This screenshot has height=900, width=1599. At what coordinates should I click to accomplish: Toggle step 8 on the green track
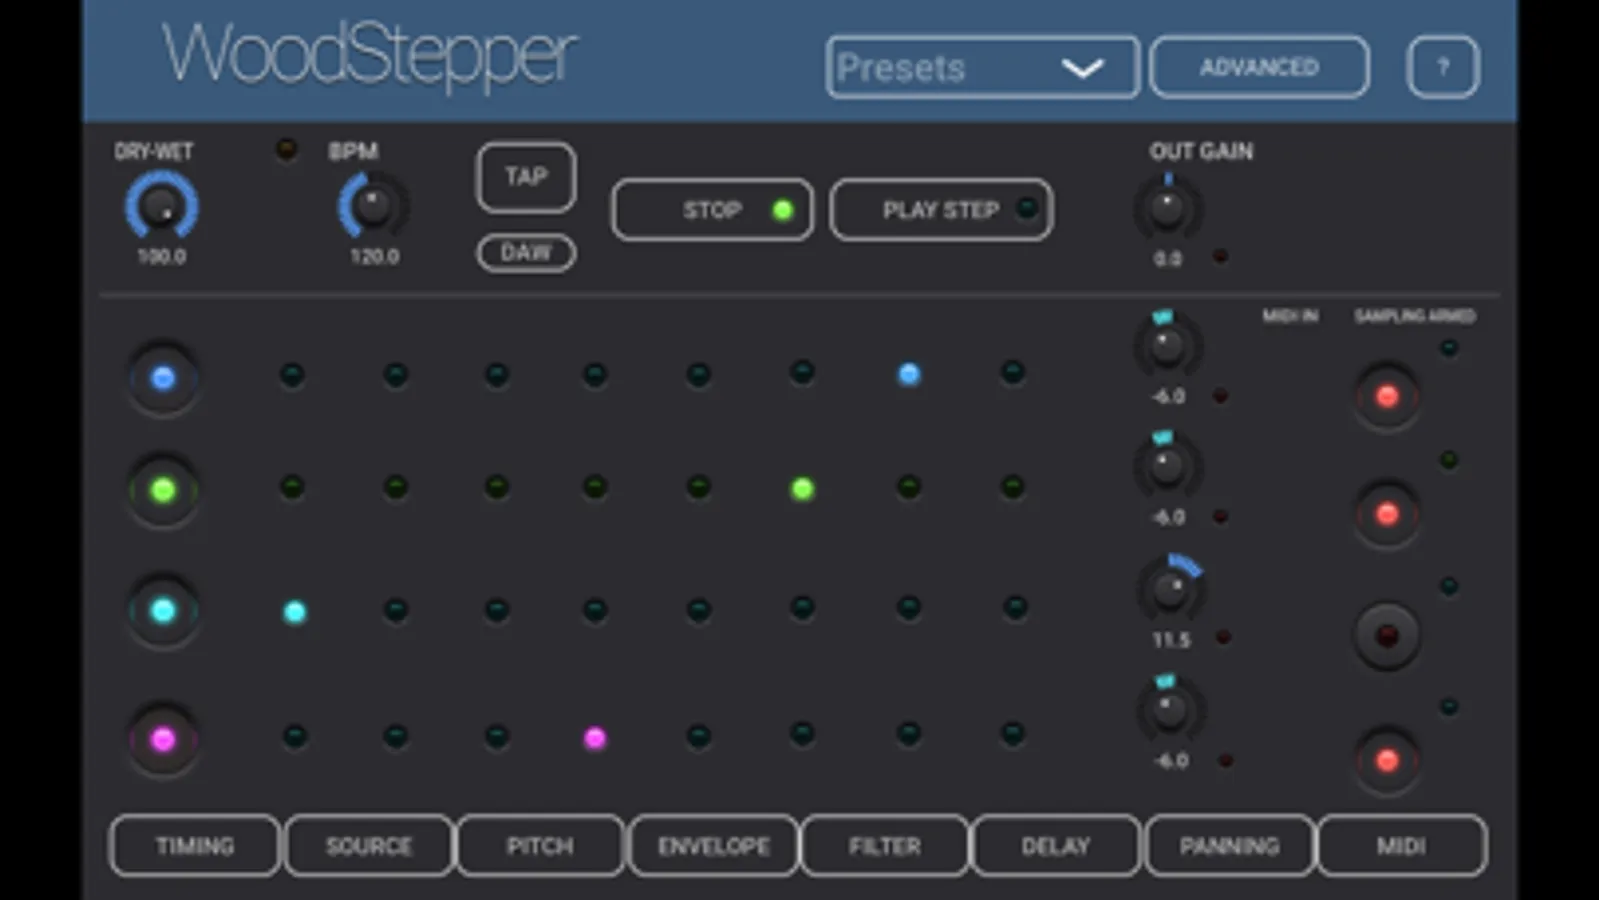pos(1013,487)
